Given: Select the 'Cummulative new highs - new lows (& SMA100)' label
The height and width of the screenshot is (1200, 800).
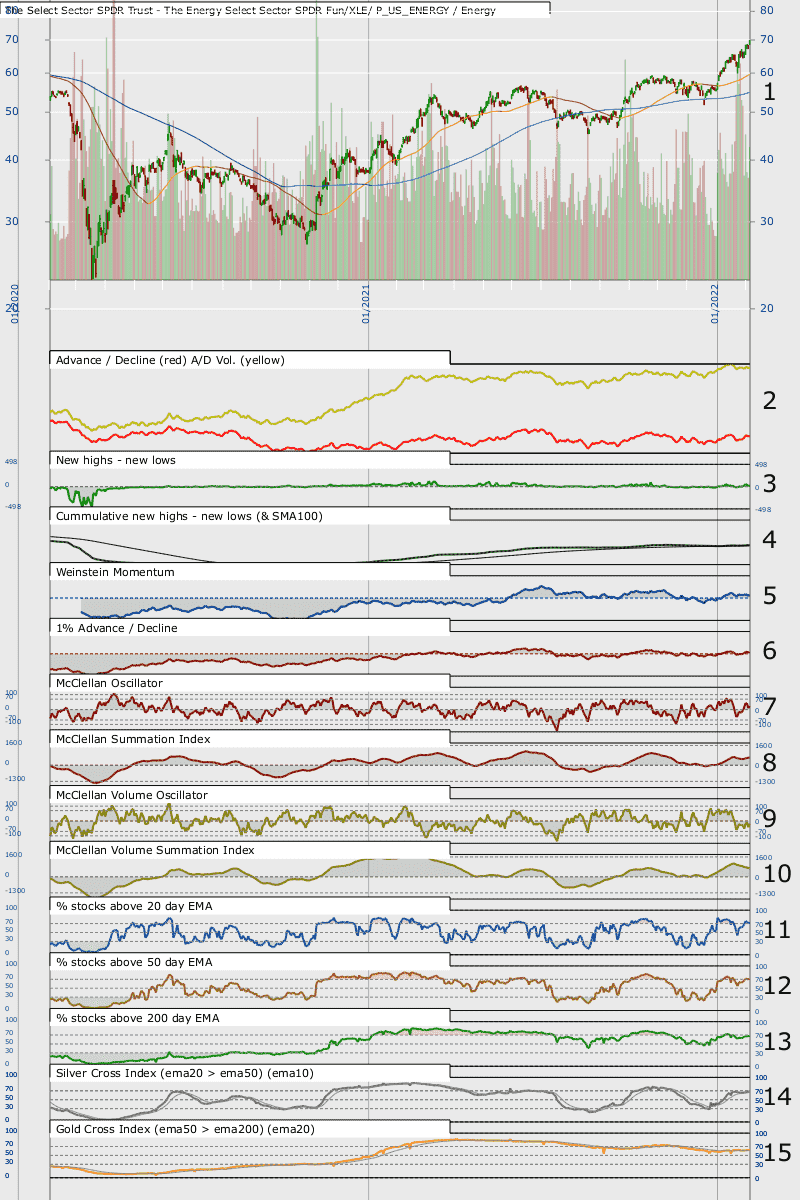Looking at the screenshot, I should point(189,516).
